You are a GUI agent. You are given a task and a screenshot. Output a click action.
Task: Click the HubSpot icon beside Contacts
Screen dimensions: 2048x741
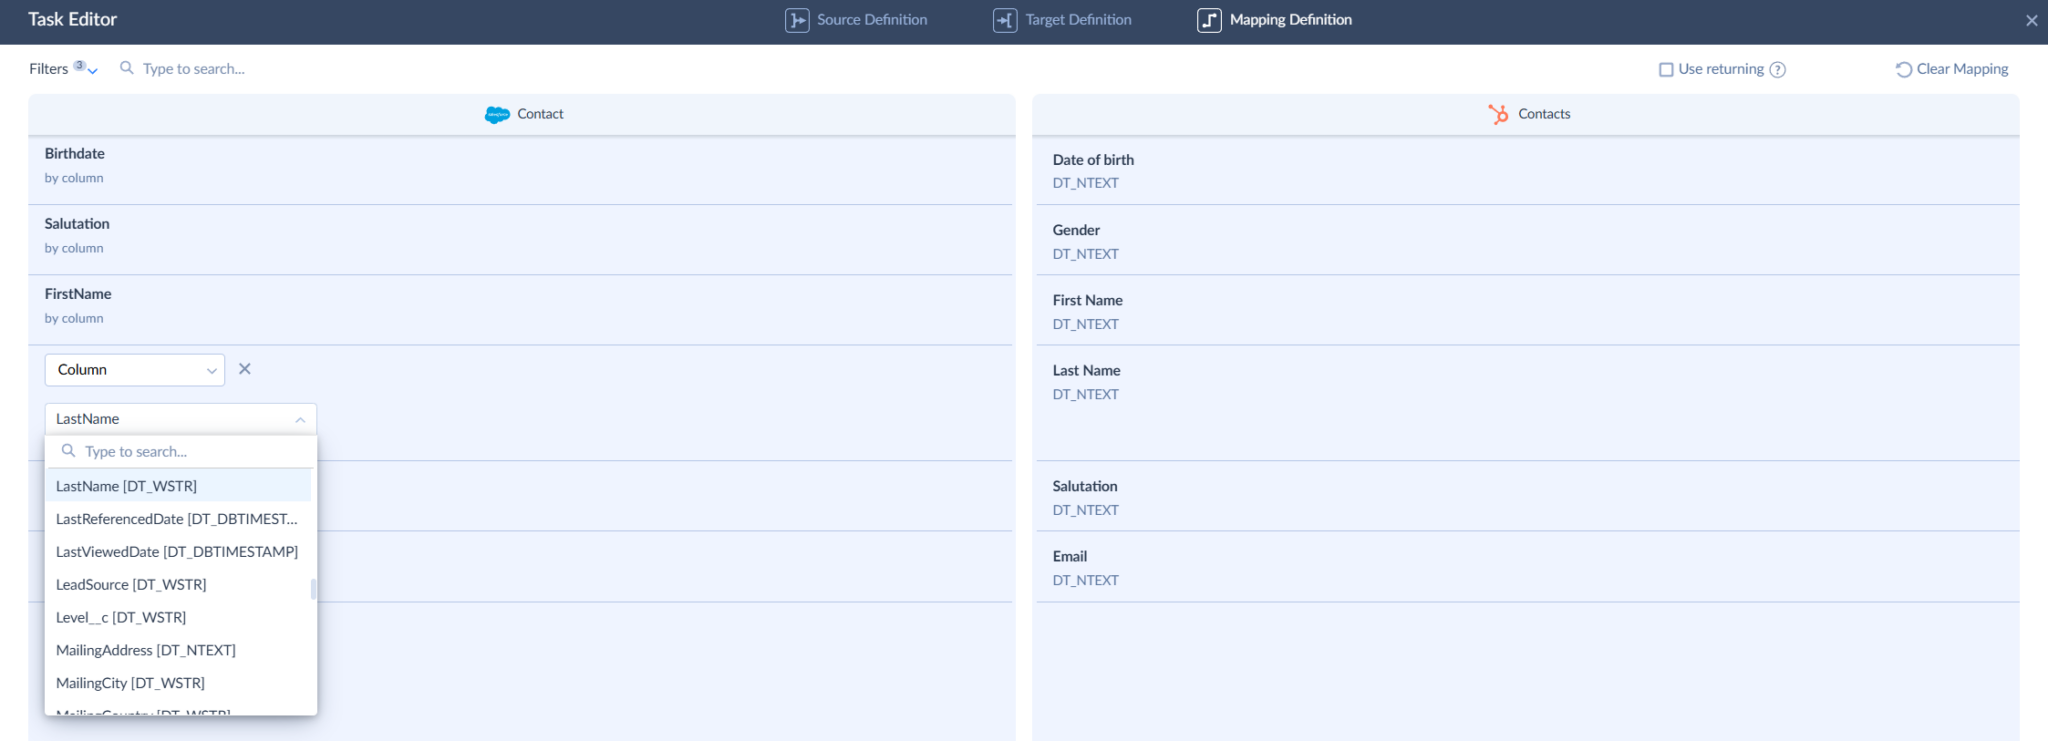point(1498,115)
